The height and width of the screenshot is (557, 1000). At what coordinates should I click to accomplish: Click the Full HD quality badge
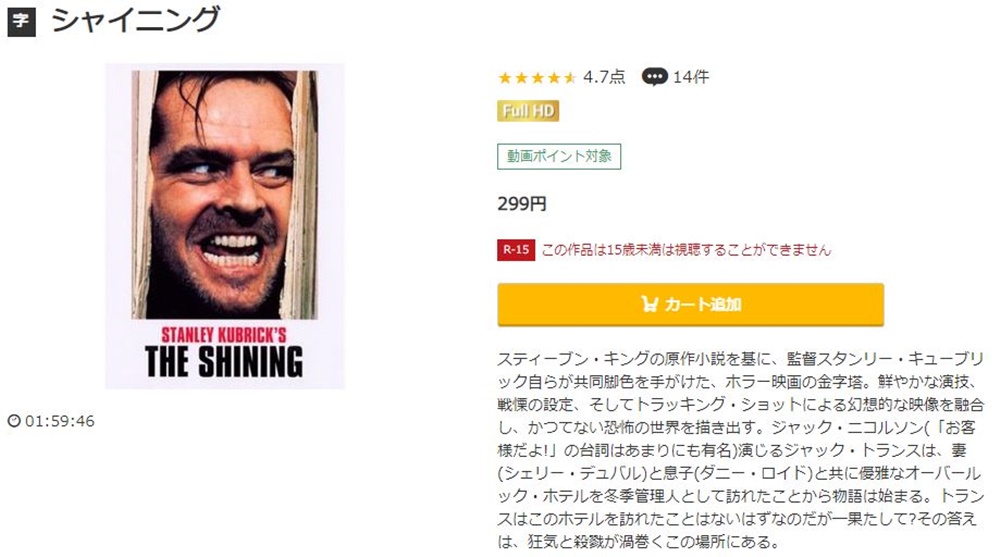(x=528, y=111)
